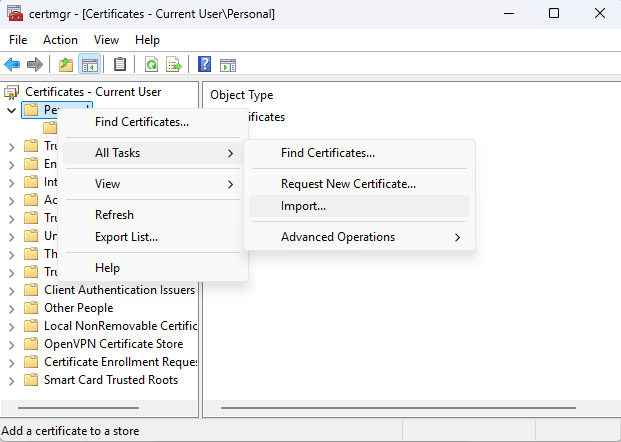
Task: Click the OpenVPN Certificate Store folder icon
Action: tap(31, 344)
